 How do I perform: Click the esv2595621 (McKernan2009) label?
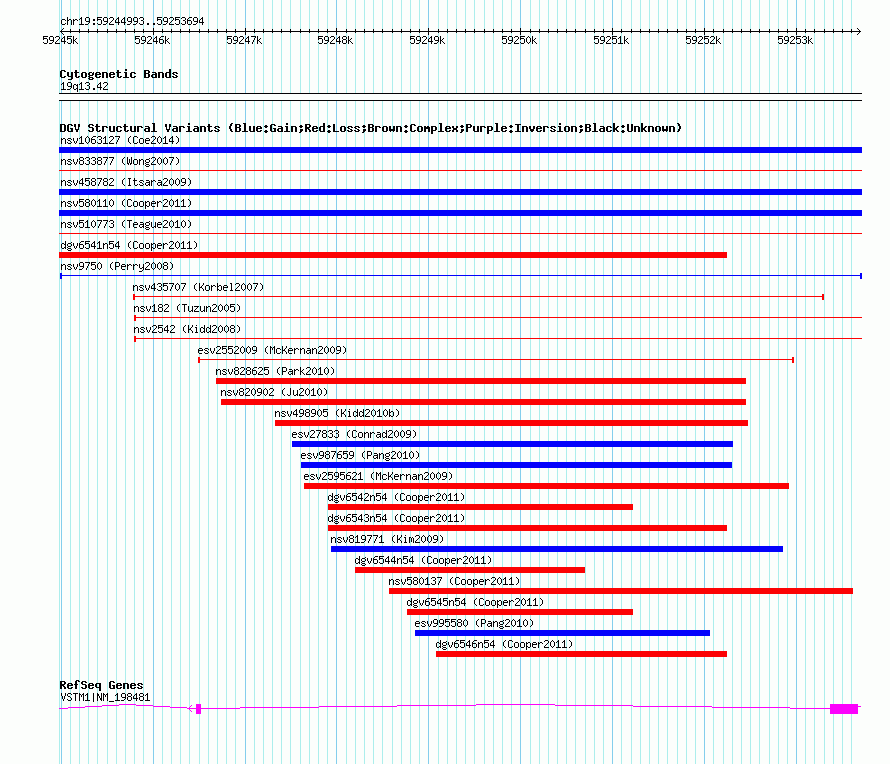378,476
